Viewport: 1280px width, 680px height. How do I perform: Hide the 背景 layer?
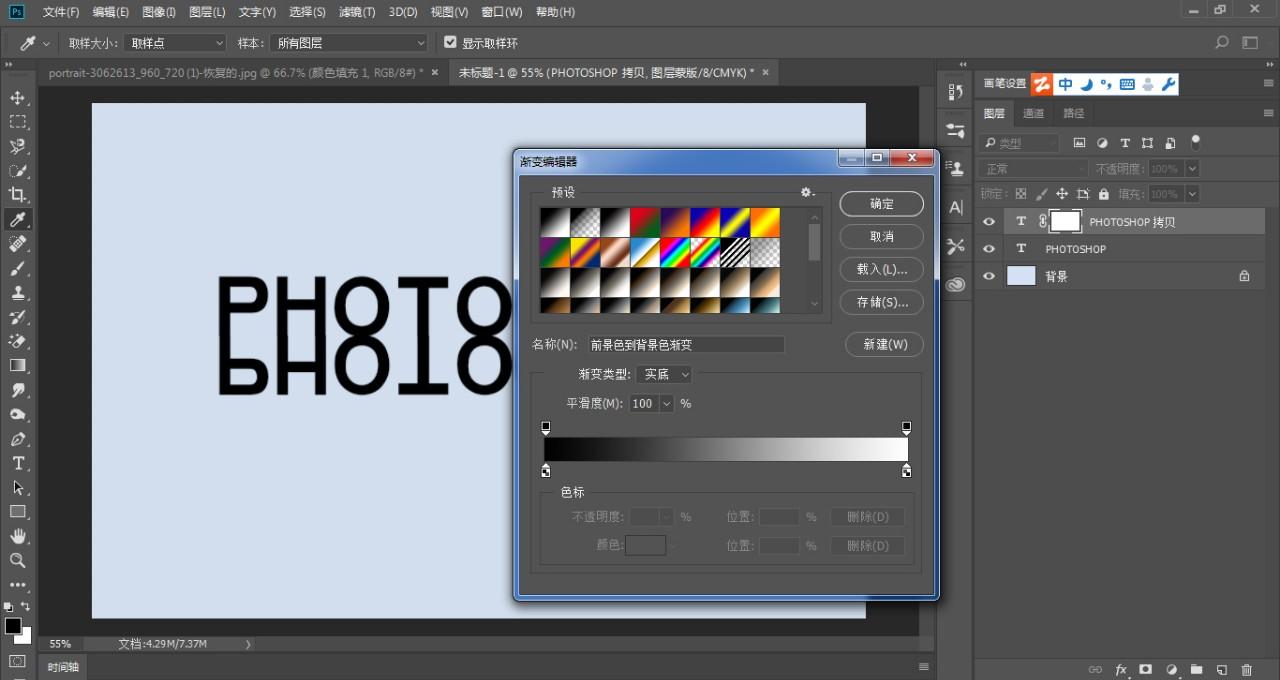tap(989, 276)
